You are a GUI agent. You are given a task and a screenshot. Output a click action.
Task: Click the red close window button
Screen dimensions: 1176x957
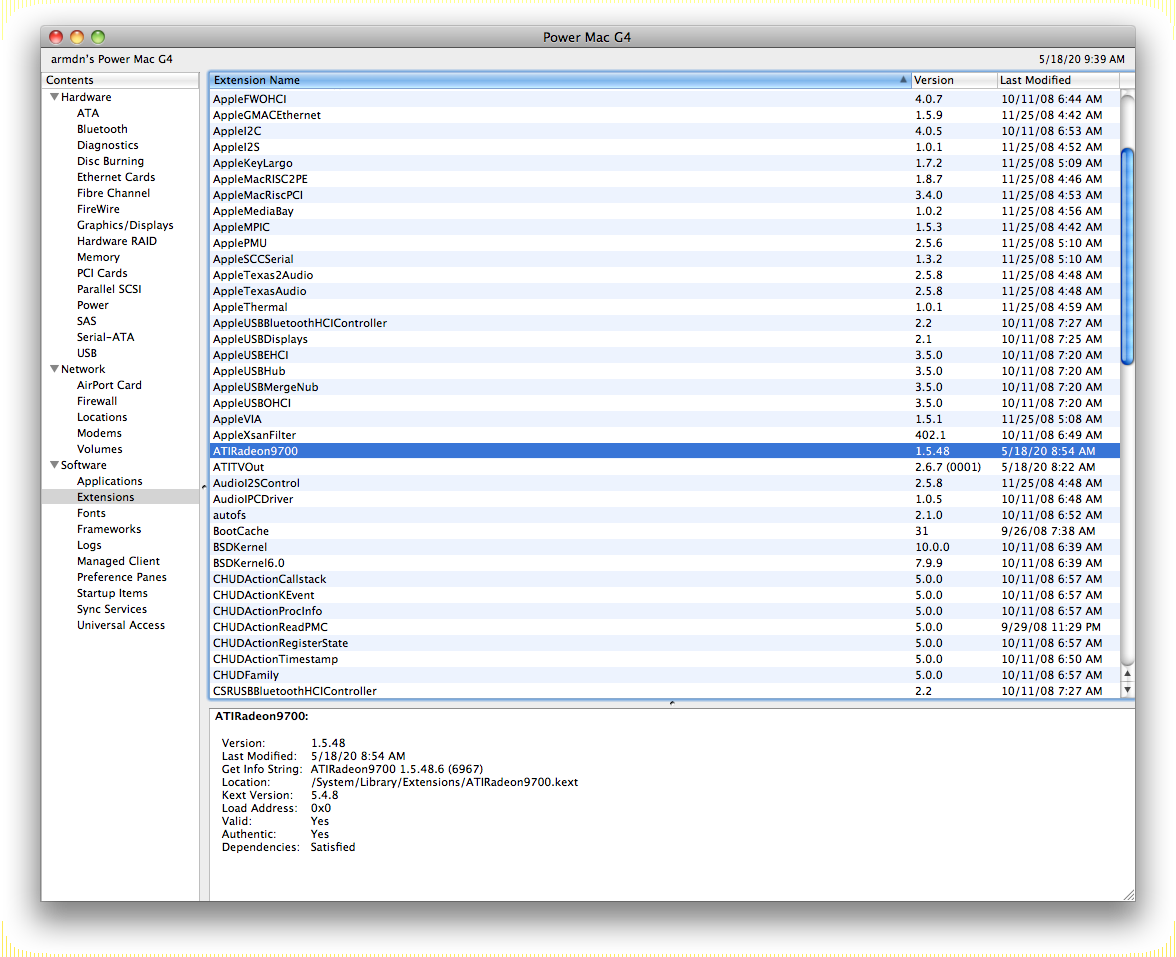pos(56,37)
